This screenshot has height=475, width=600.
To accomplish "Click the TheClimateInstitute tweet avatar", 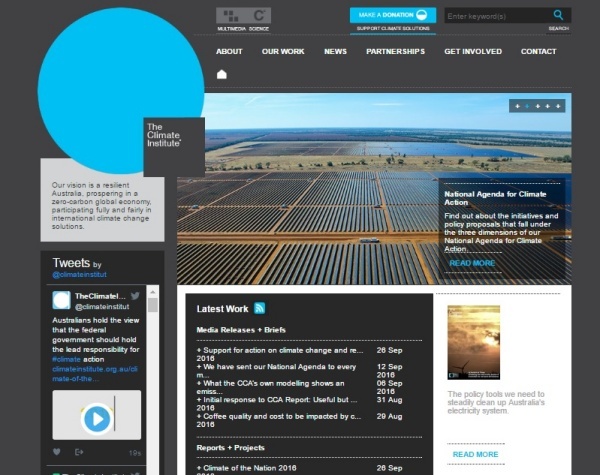I will click(x=62, y=300).
